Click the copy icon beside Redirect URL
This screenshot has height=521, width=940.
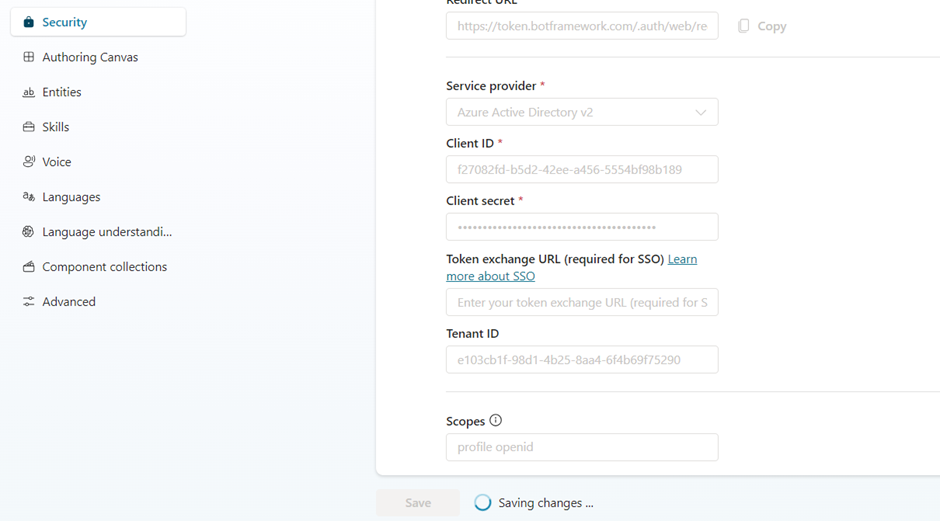(x=743, y=26)
